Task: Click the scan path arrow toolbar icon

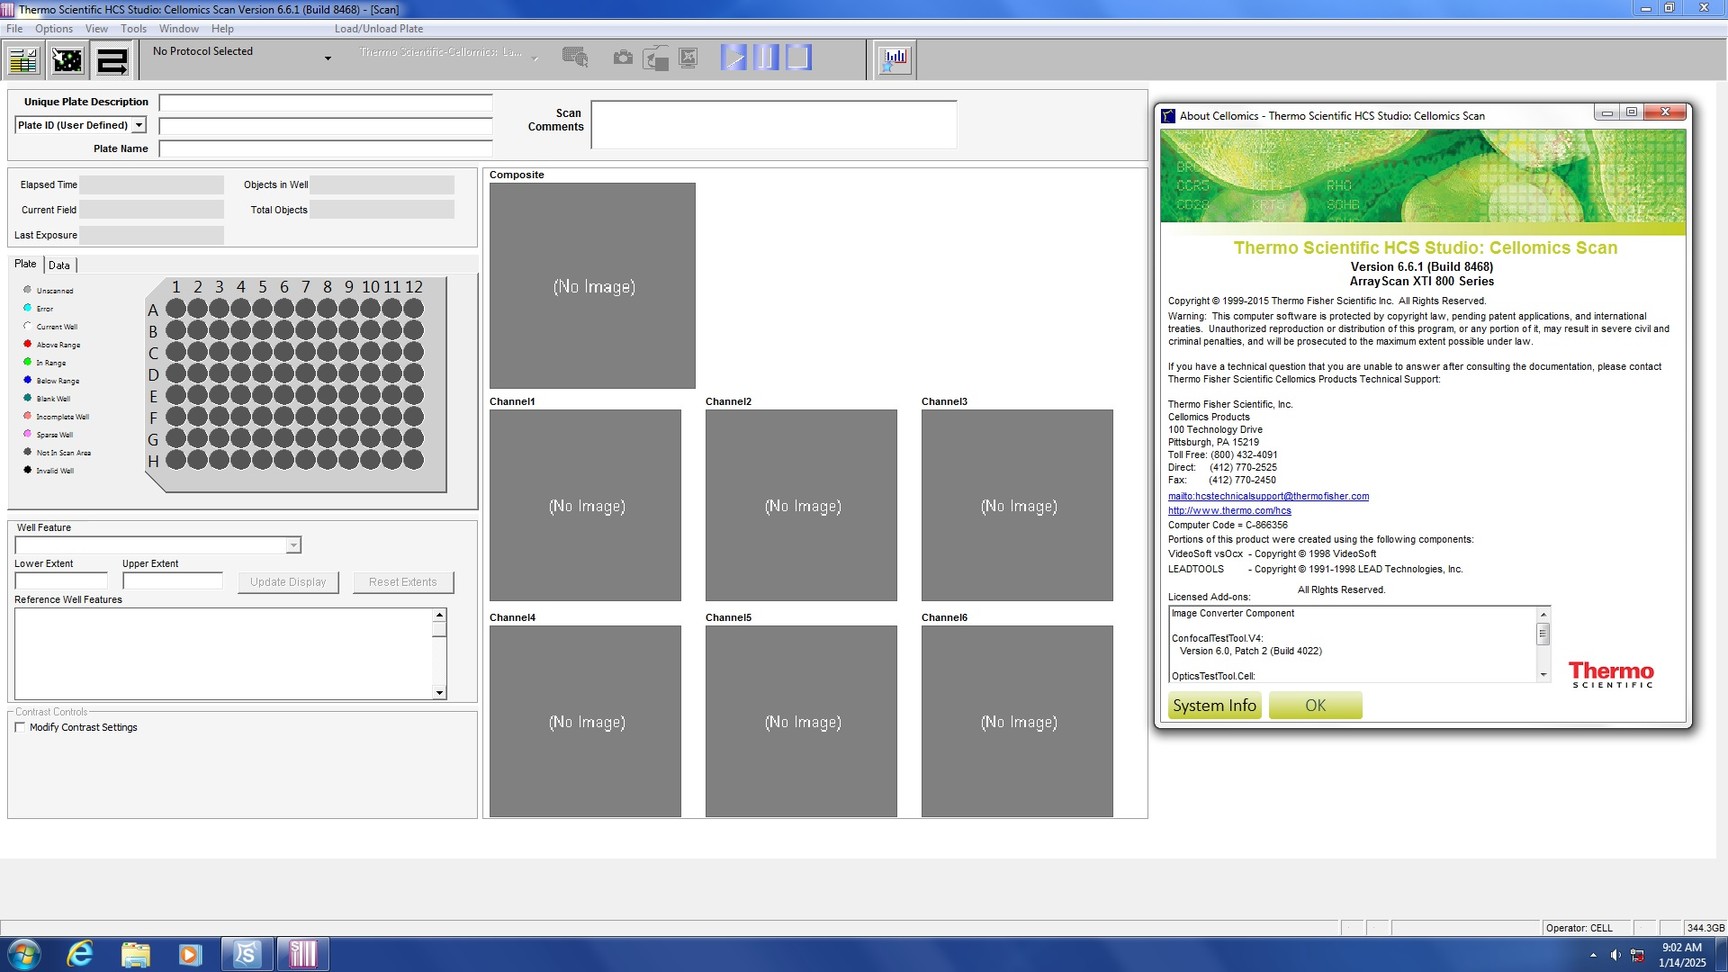Action: tap(112, 61)
